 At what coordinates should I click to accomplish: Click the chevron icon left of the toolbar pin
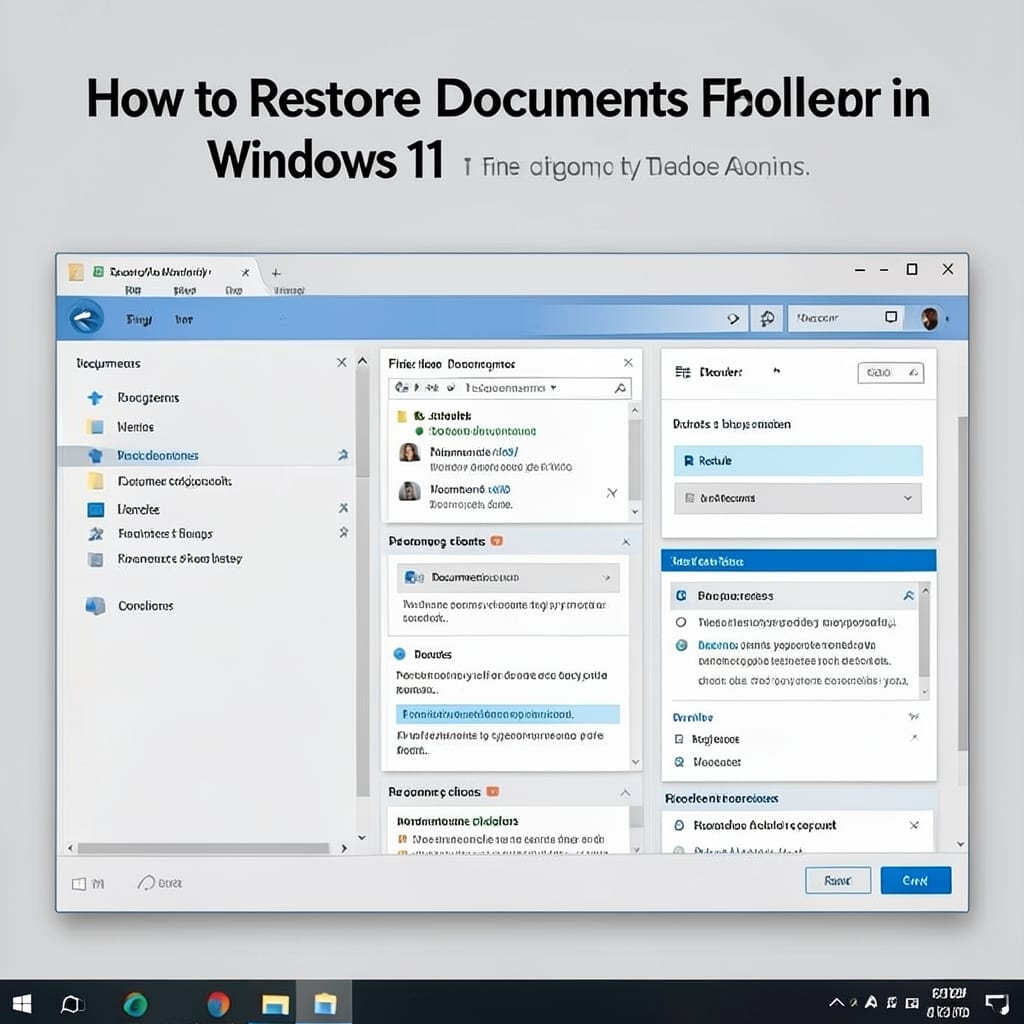[733, 318]
